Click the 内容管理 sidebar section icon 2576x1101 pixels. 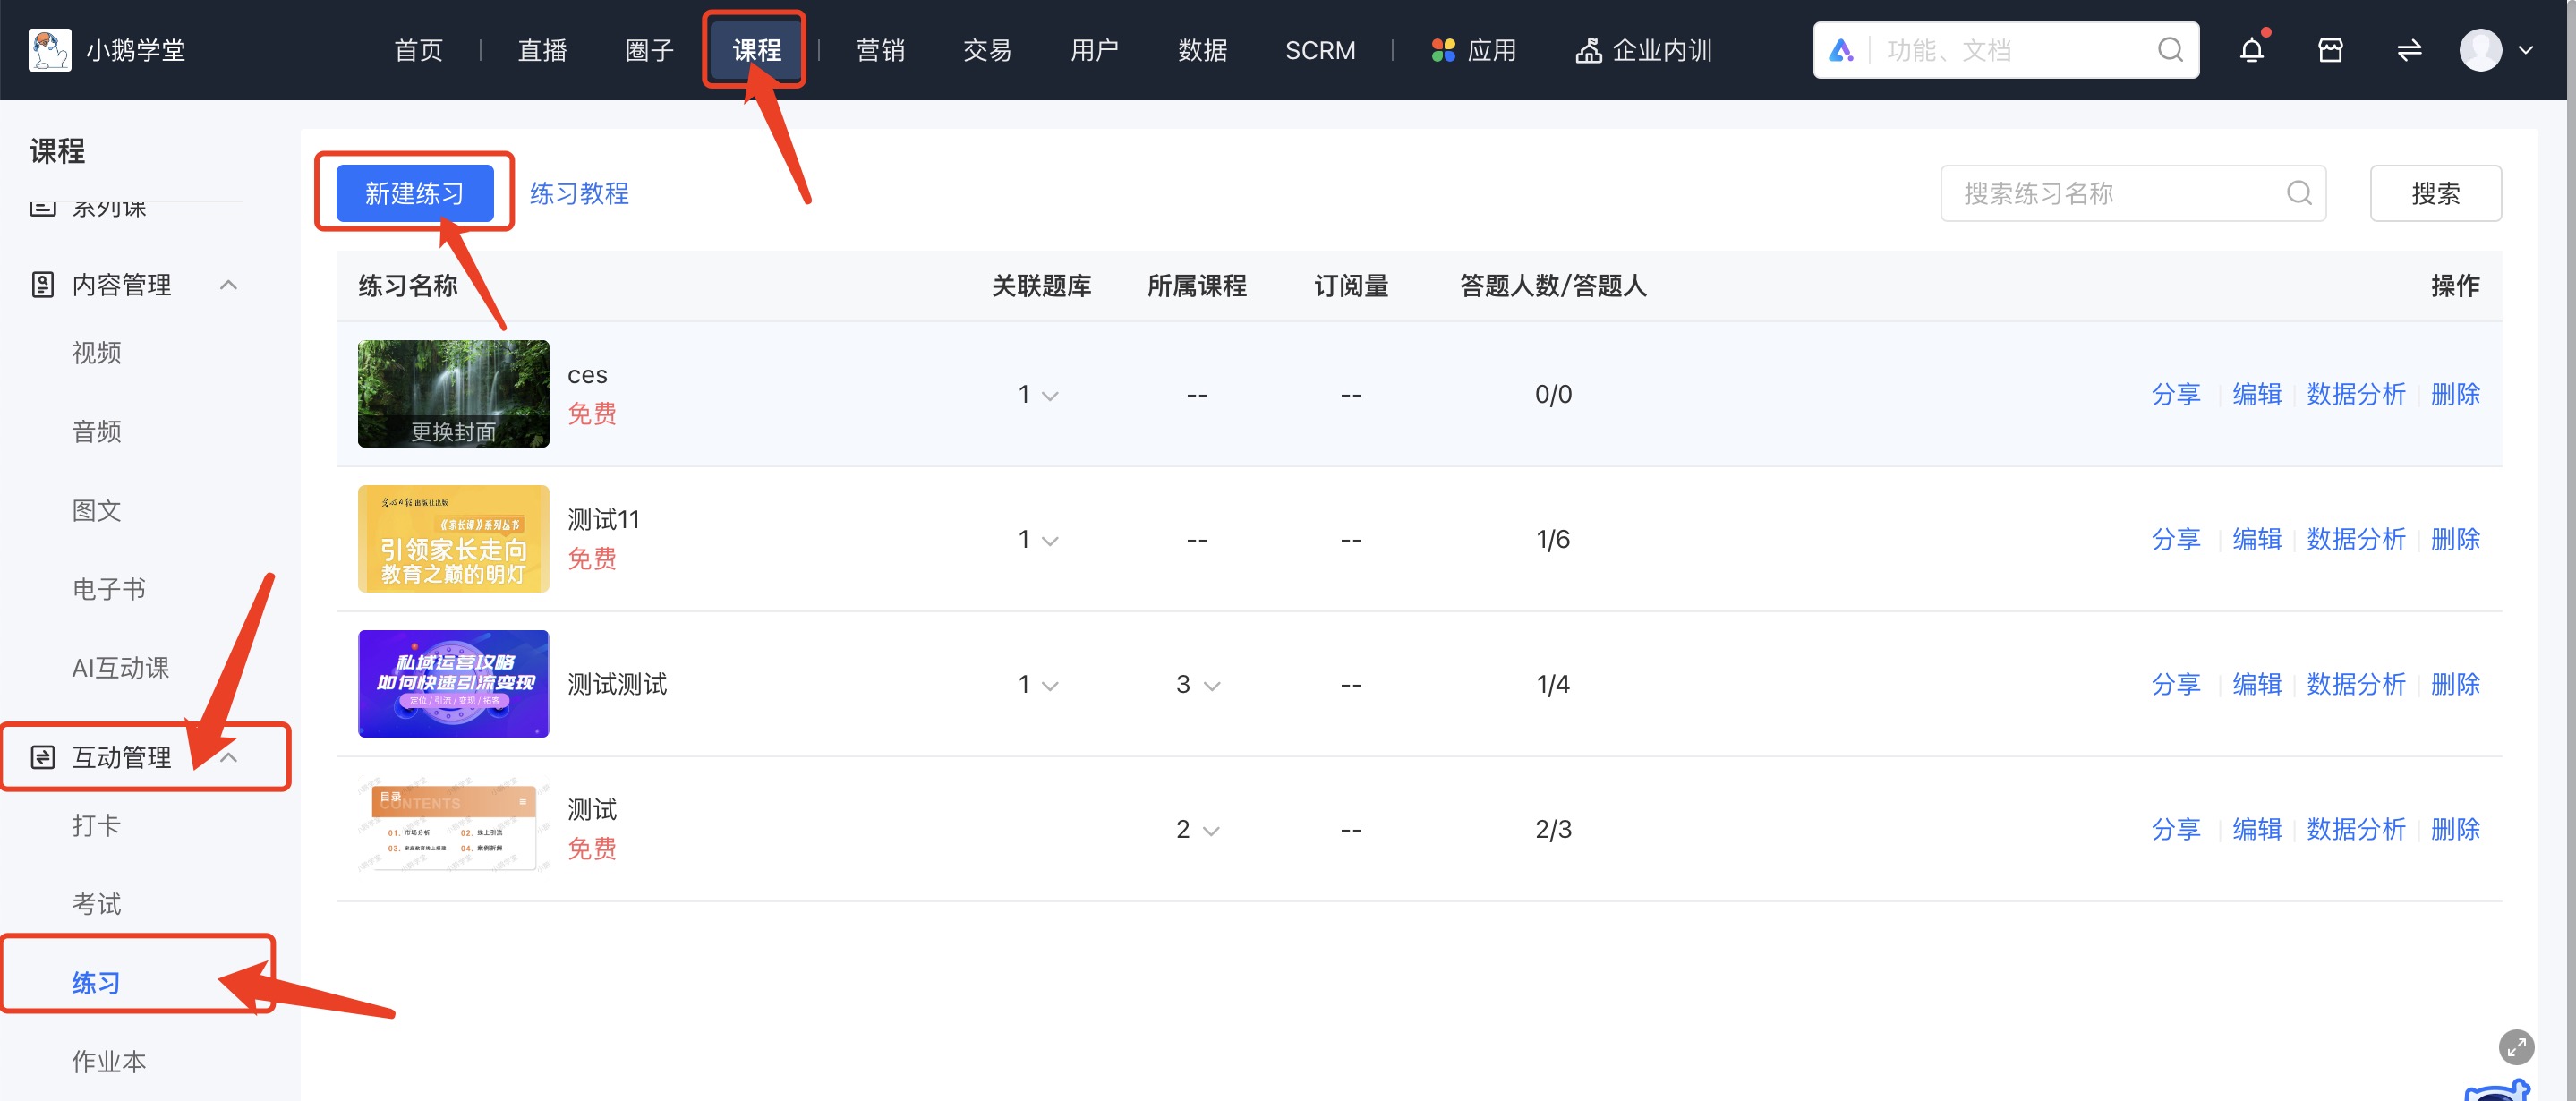click(x=41, y=284)
